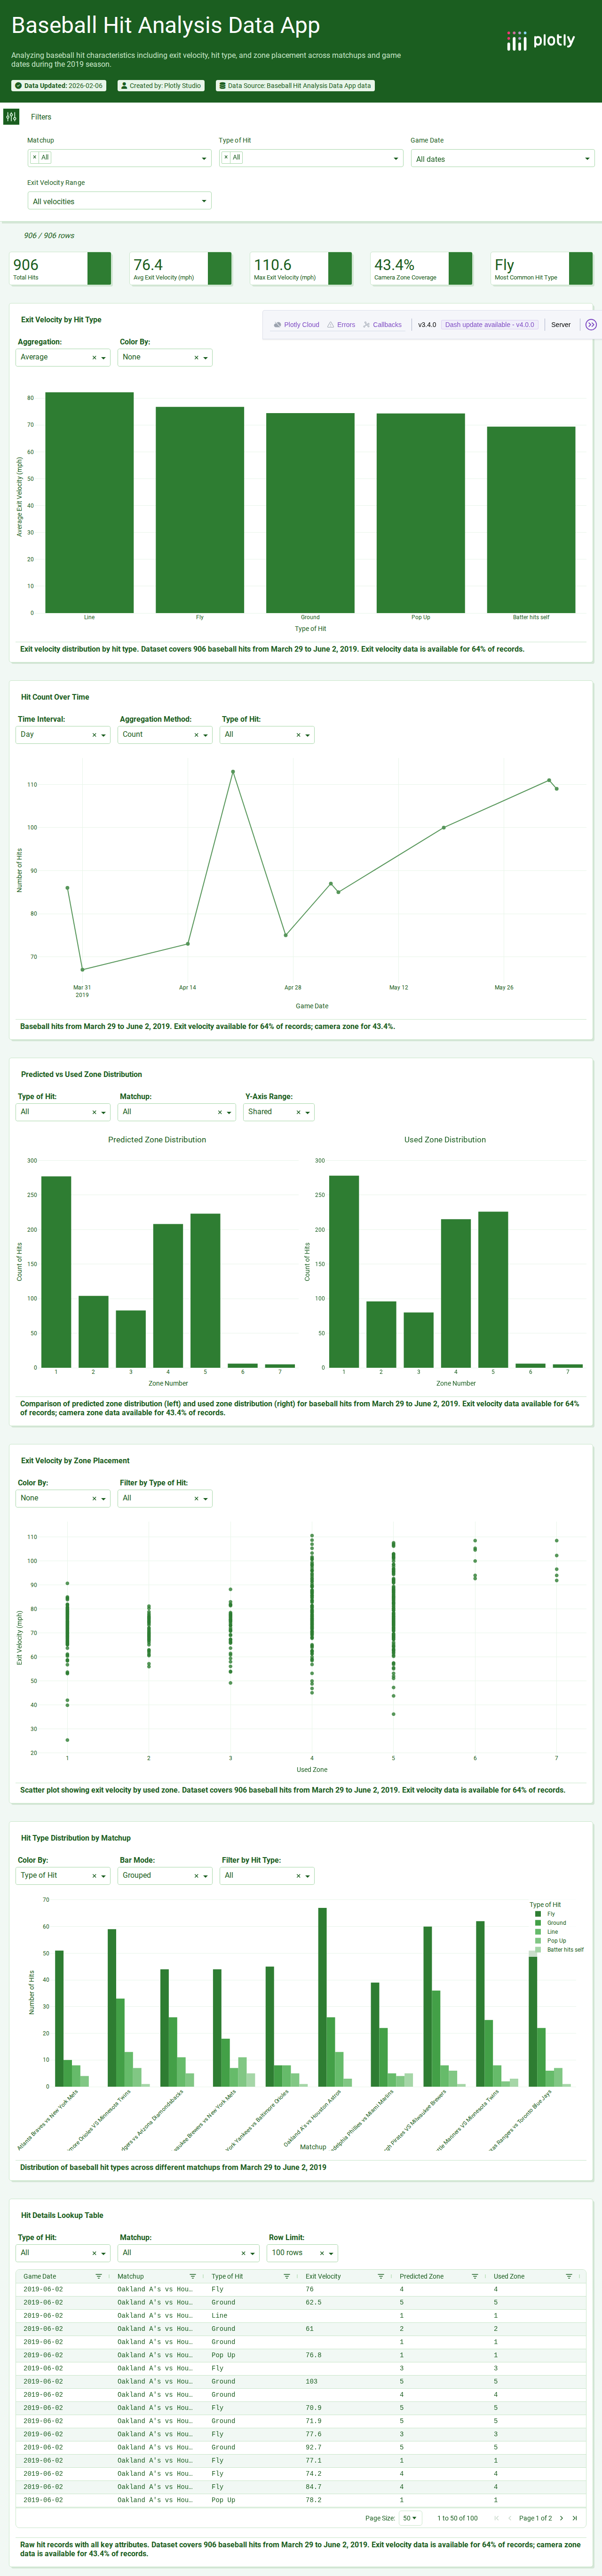Open the filters panel settings icon
This screenshot has width=602, height=2576.
(11, 117)
